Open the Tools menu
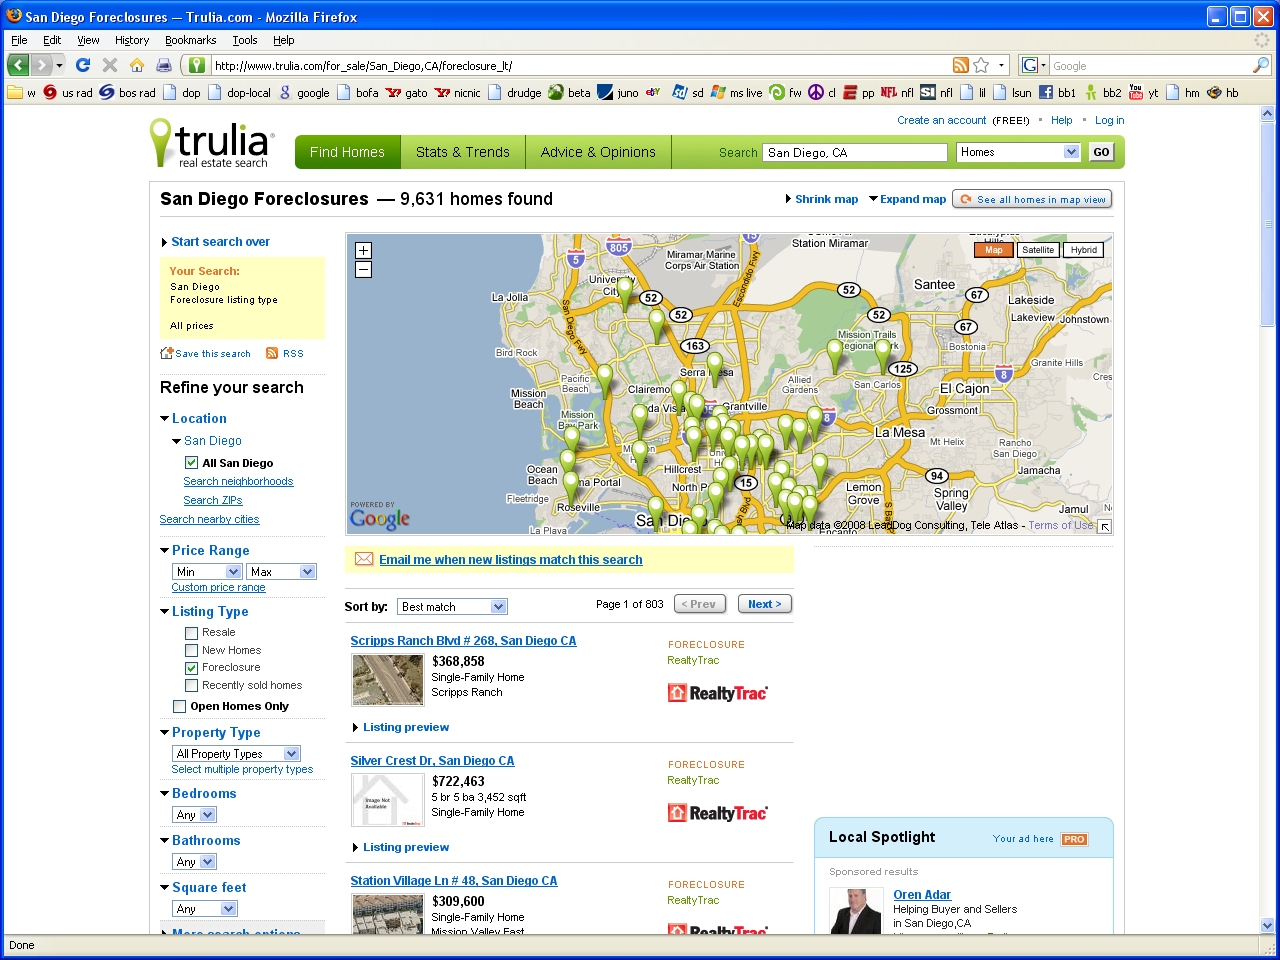The image size is (1280, 960). tap(245, 40)
